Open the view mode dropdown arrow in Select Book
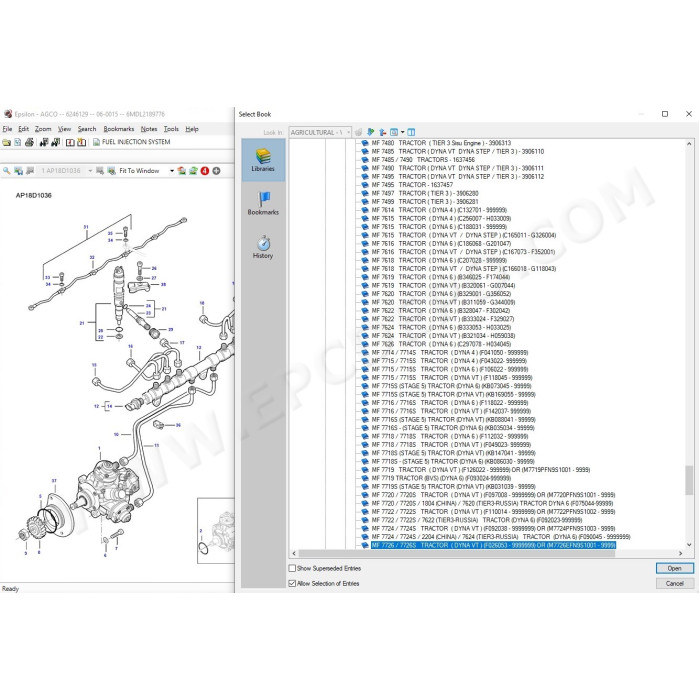 tap(402, 133)
